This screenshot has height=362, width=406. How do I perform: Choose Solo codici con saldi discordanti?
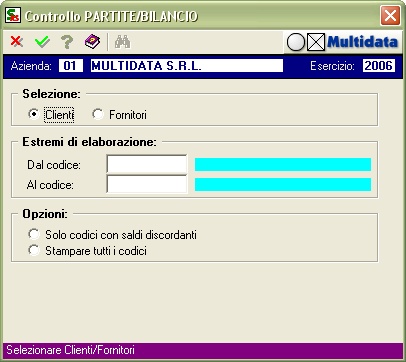[34, 234]
